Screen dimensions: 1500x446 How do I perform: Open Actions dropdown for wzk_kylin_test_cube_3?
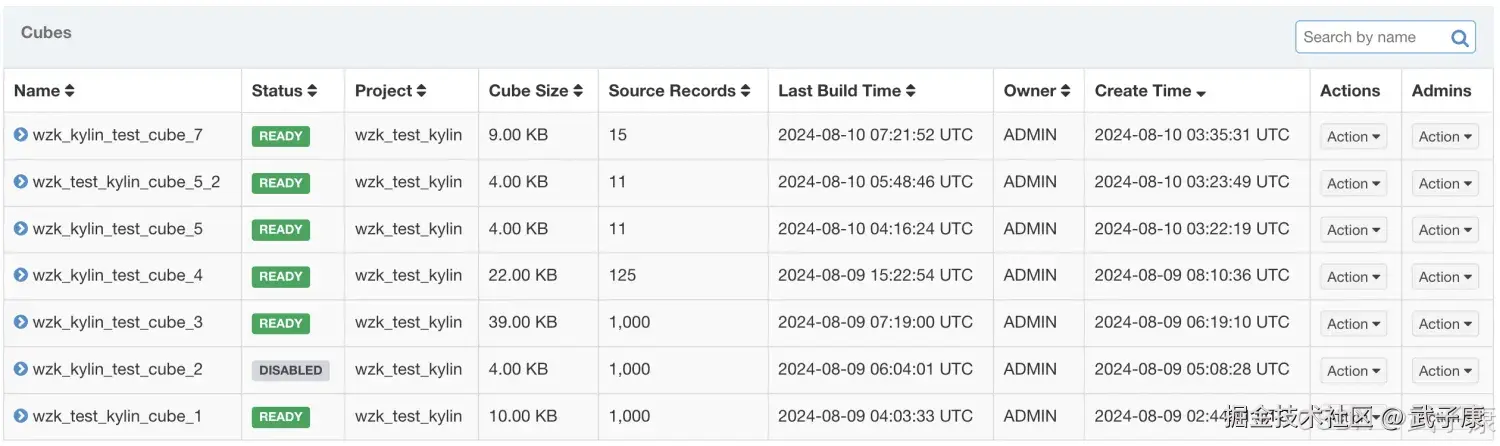[x=1353, y=324]
